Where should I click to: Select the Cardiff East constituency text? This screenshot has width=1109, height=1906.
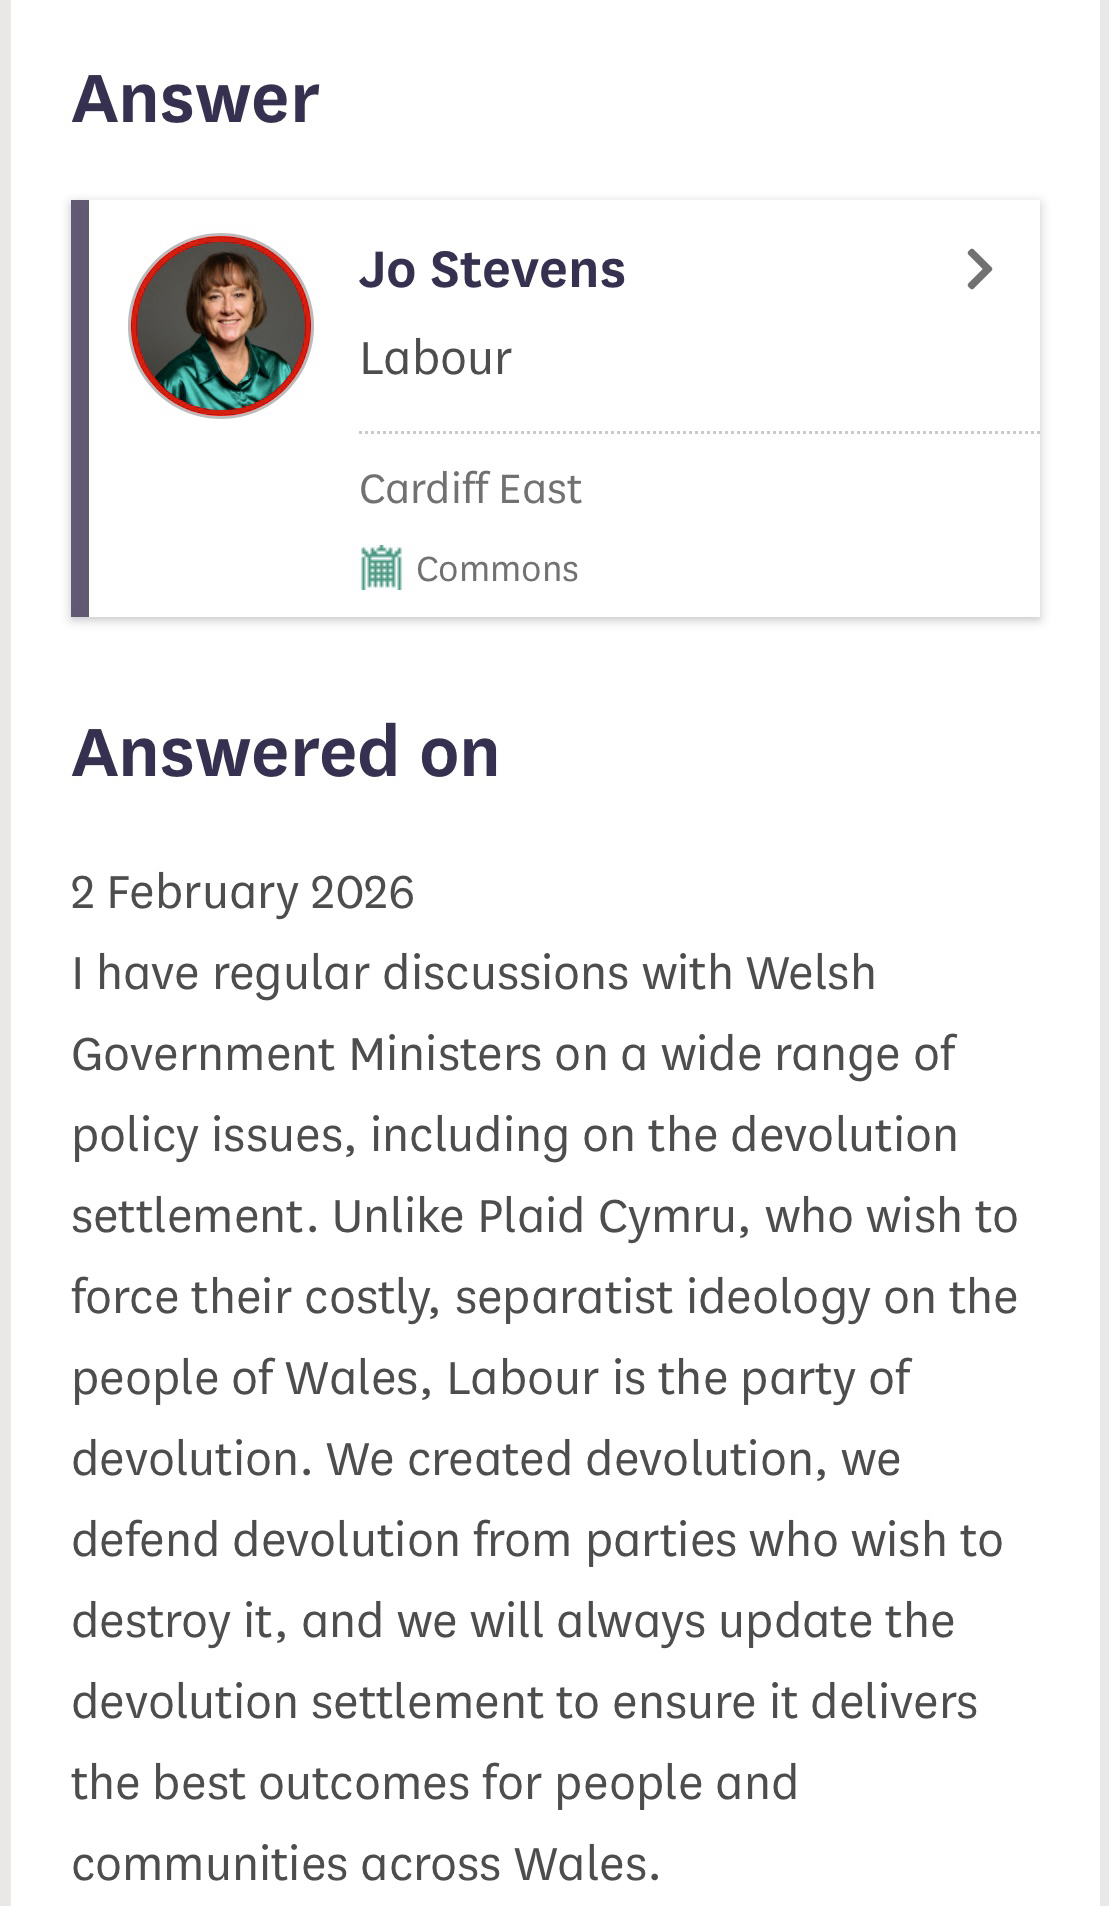(470, 489)
